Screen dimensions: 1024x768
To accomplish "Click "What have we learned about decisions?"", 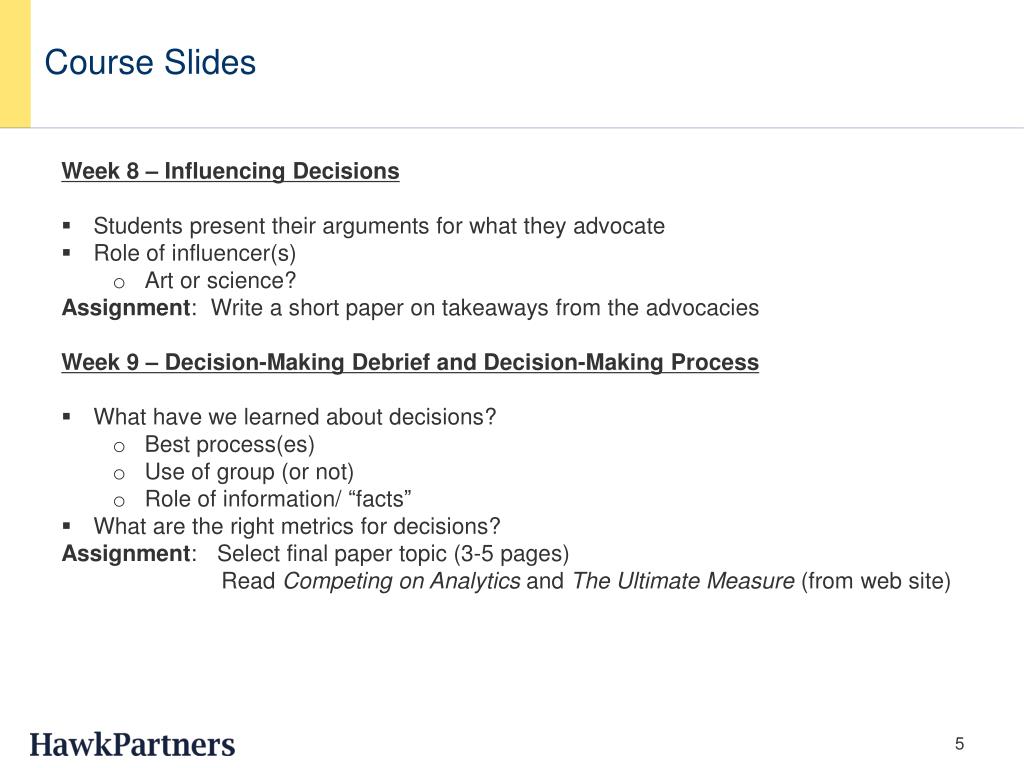I will tap(295, 417).
